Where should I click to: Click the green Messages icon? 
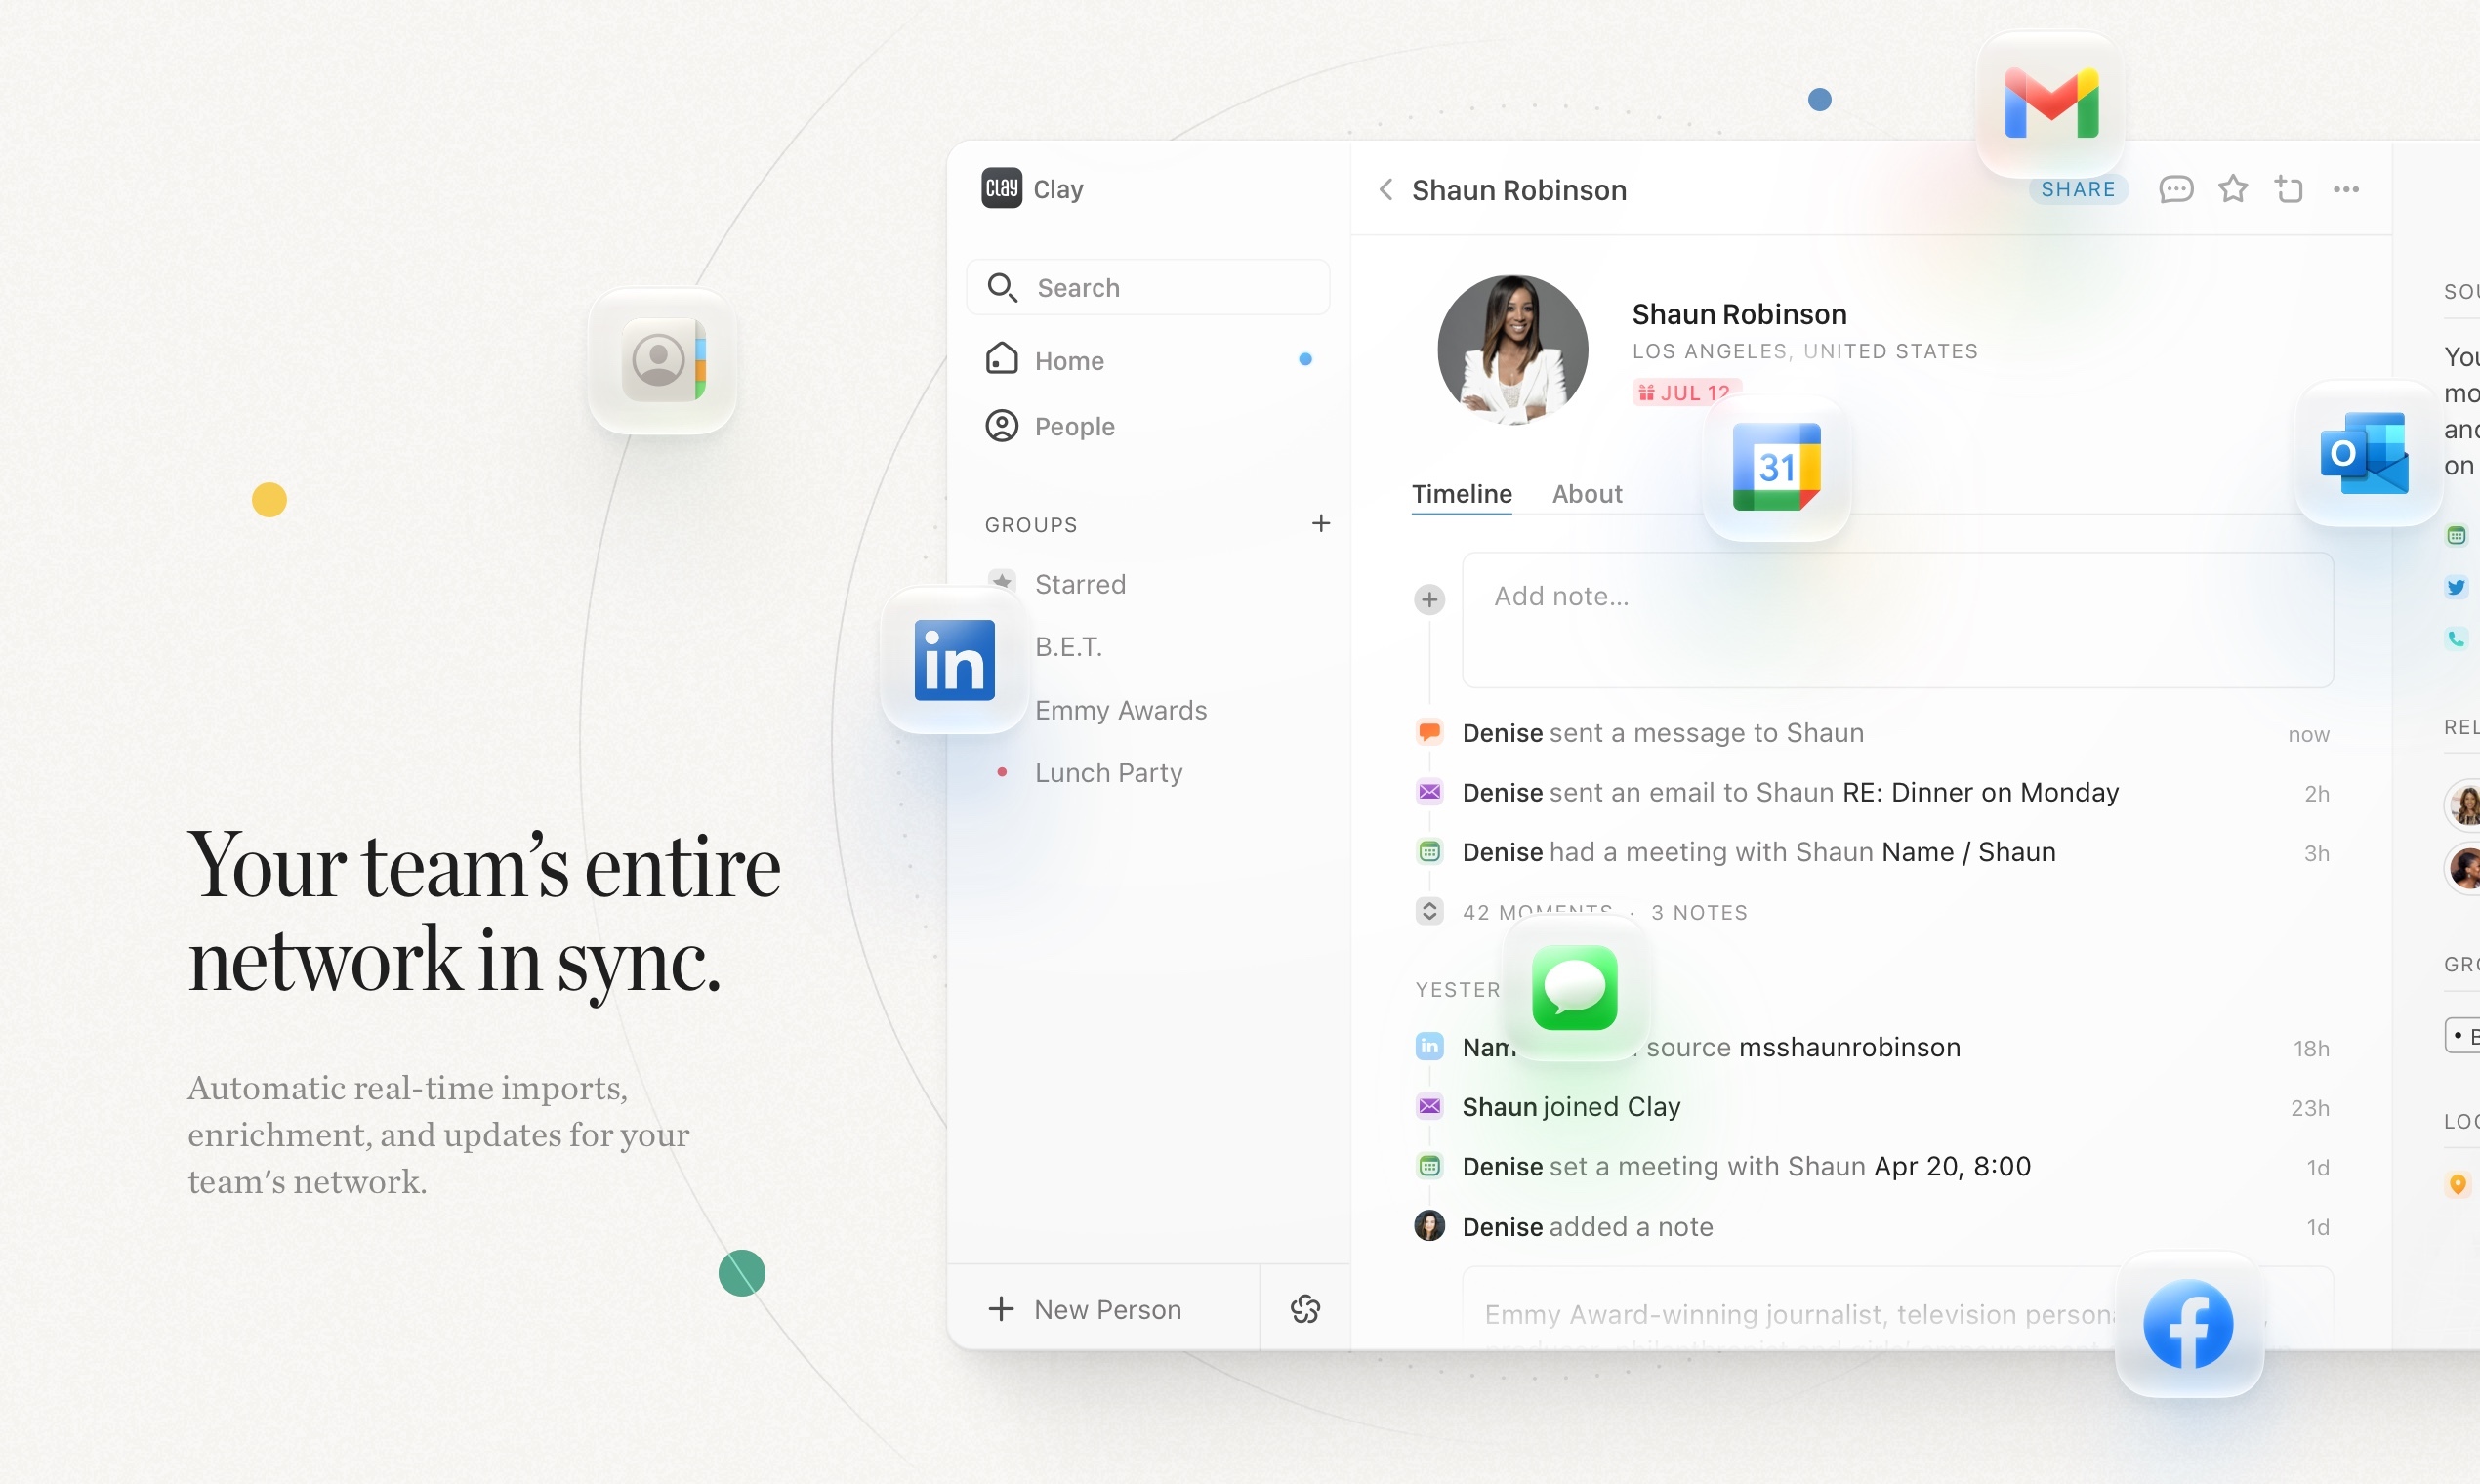1574,988
